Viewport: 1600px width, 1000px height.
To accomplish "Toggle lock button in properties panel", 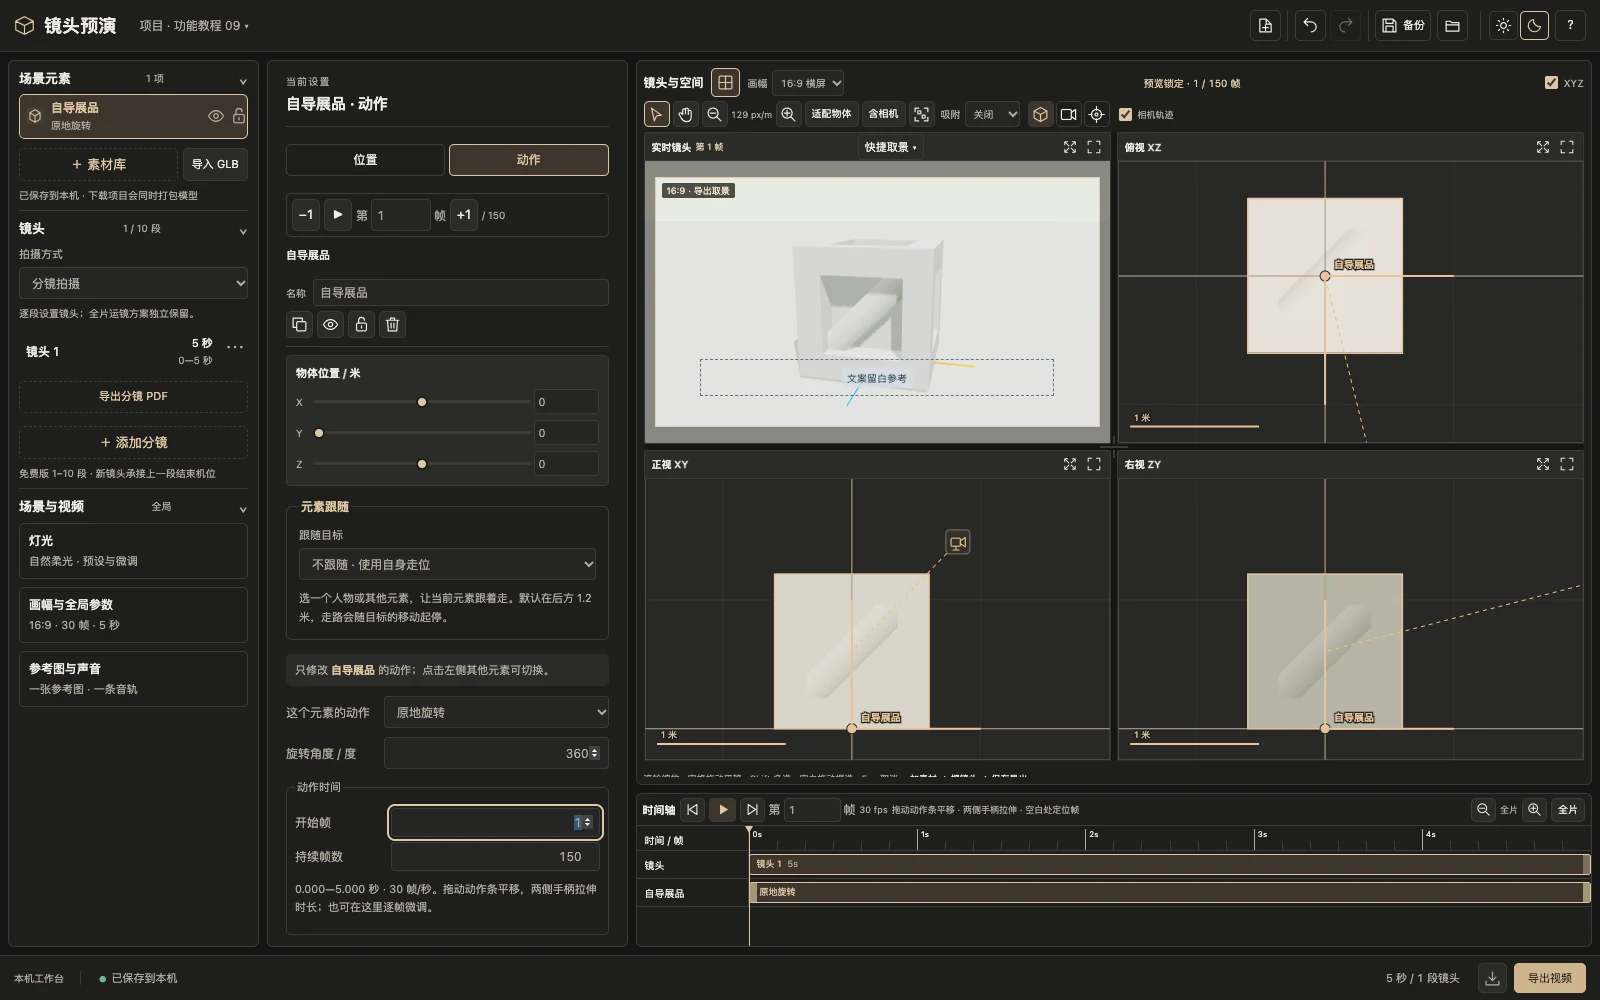I will (361, 324).
